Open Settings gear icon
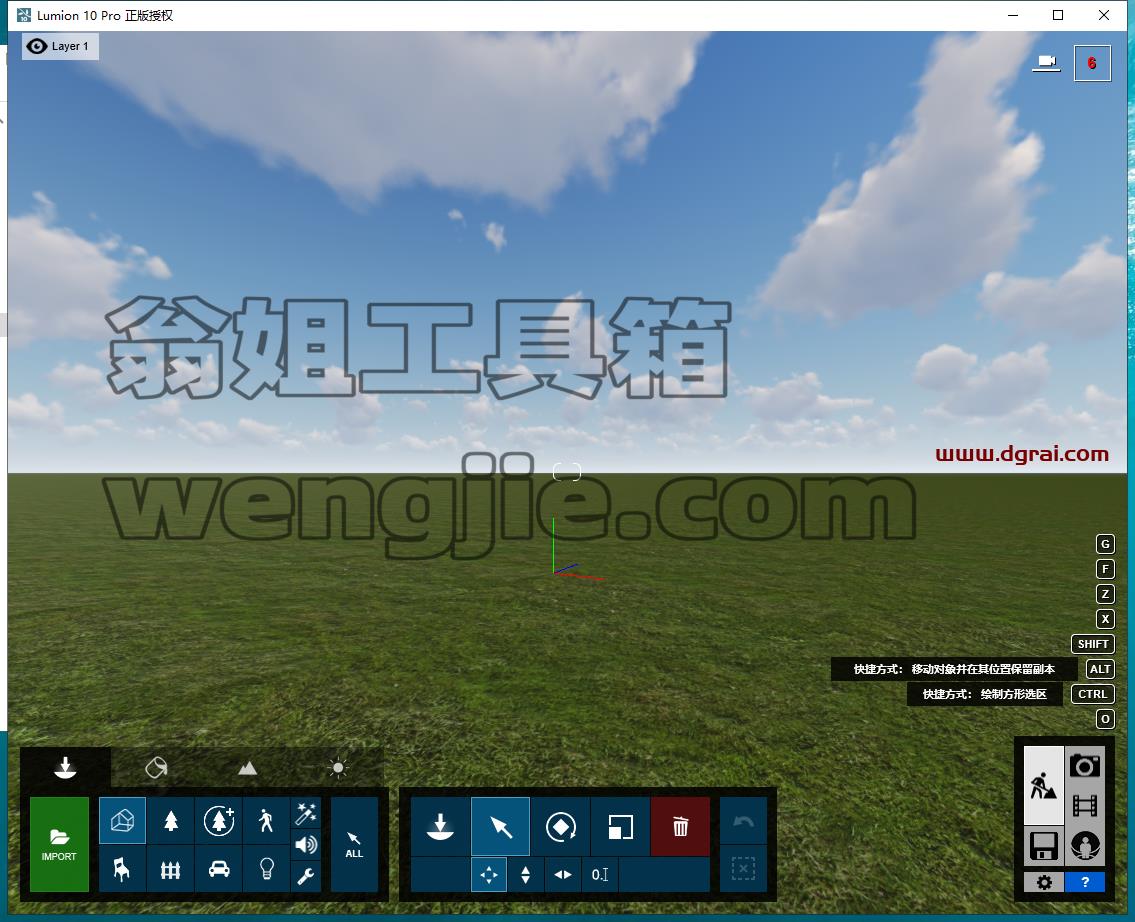Screen dimensions: 1135x922 1044,882
